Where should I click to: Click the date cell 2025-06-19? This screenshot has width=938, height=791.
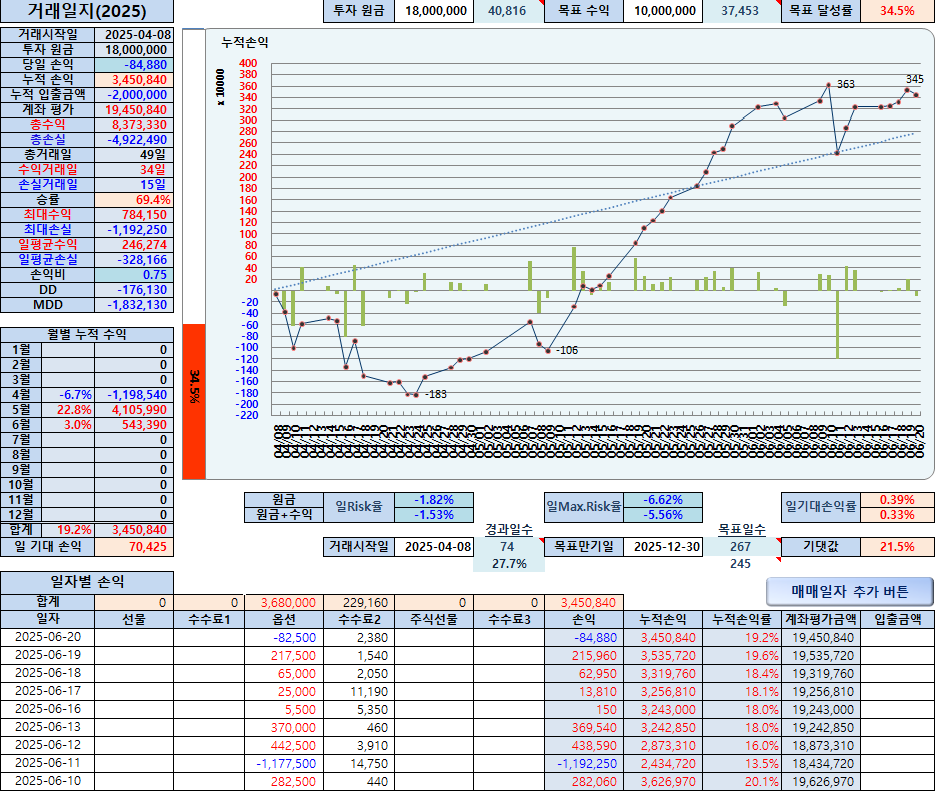[x=48, y=655]
